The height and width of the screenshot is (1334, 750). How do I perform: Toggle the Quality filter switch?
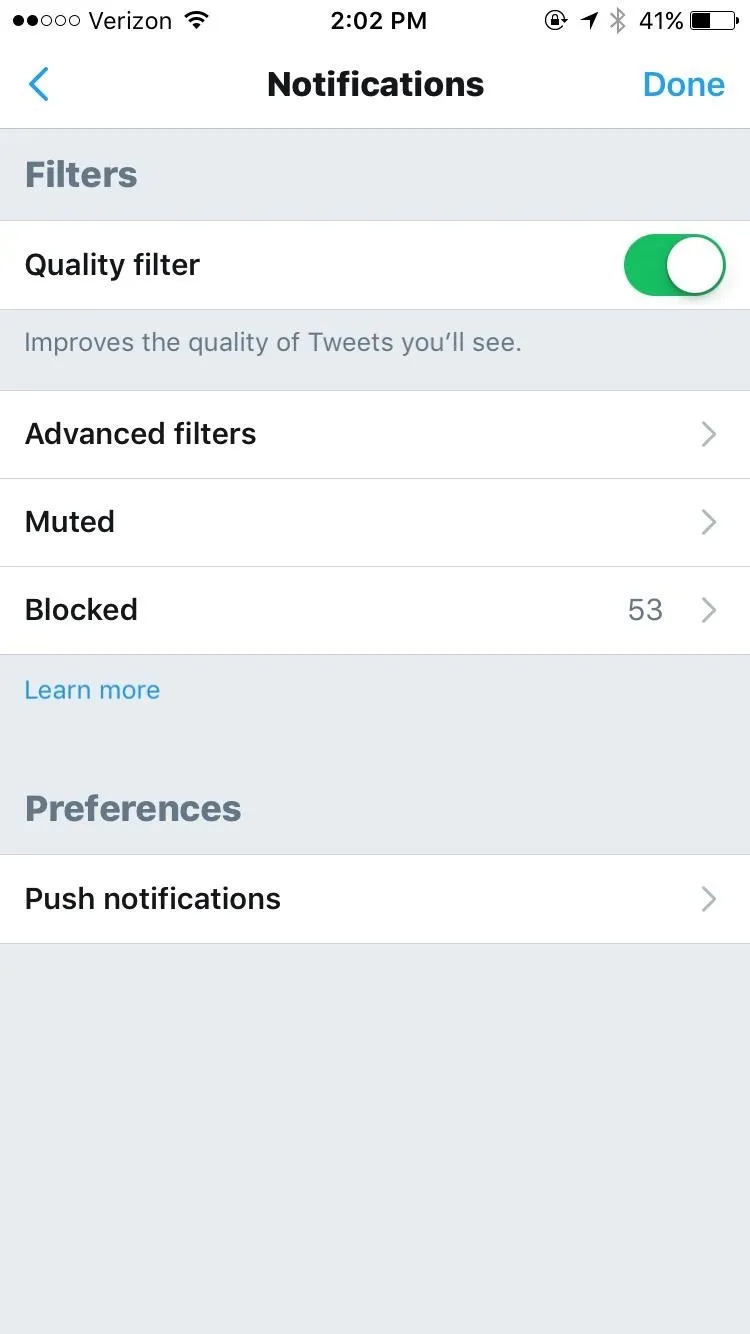(x=674, y=265)
